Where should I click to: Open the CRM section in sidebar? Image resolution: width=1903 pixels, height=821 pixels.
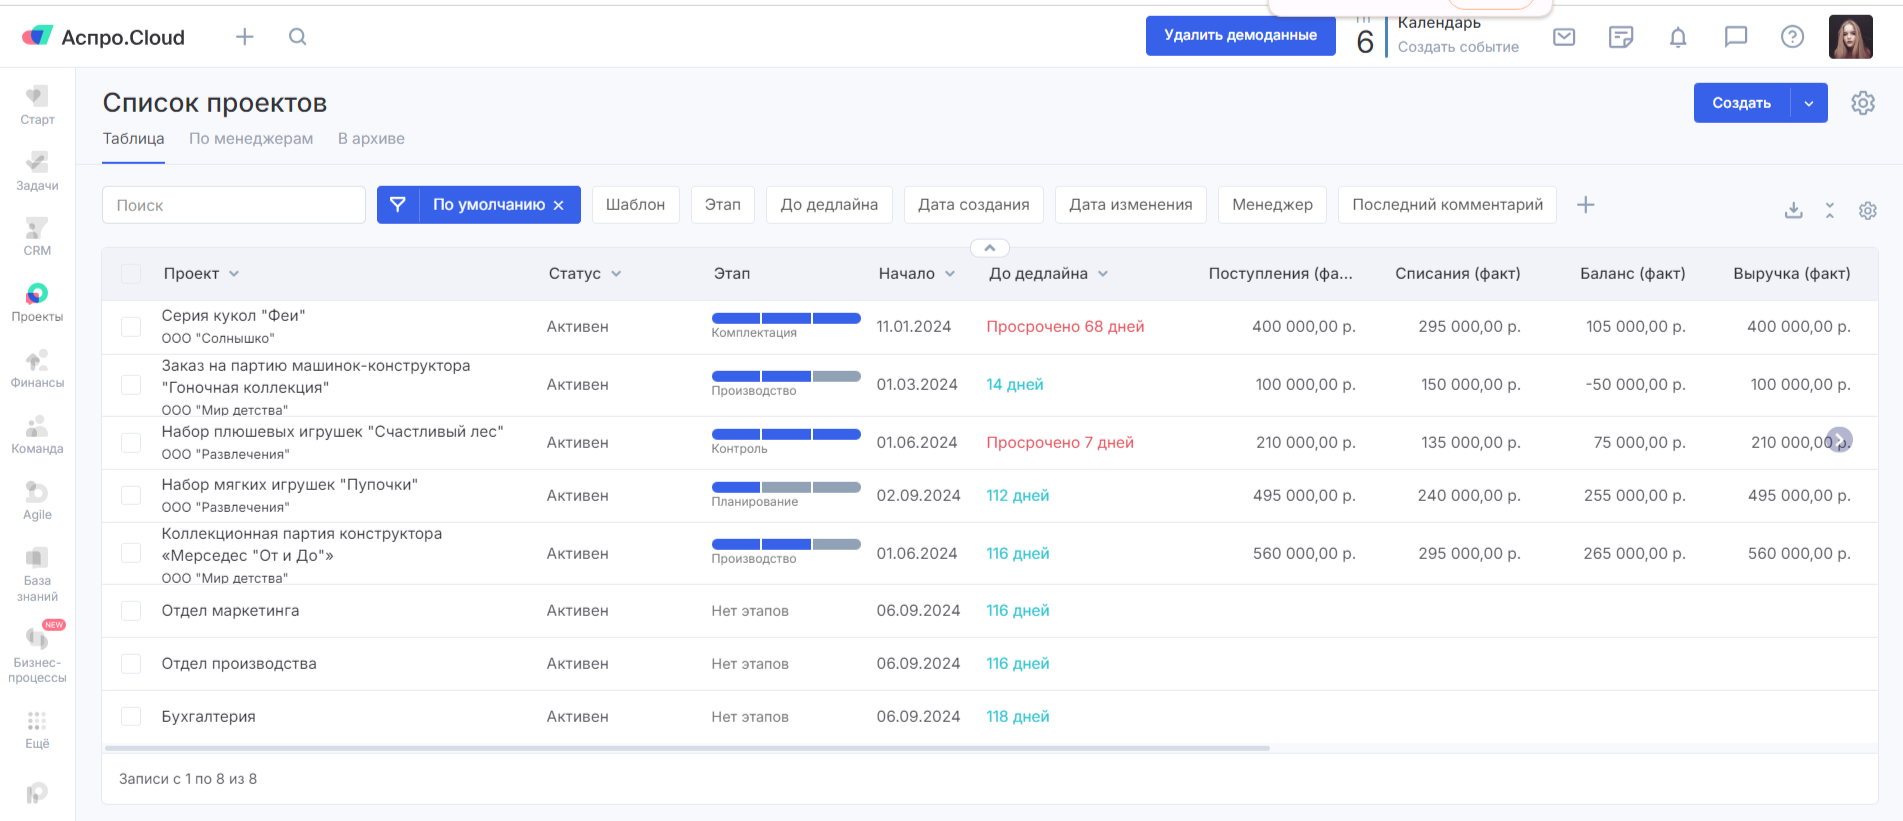37,237
